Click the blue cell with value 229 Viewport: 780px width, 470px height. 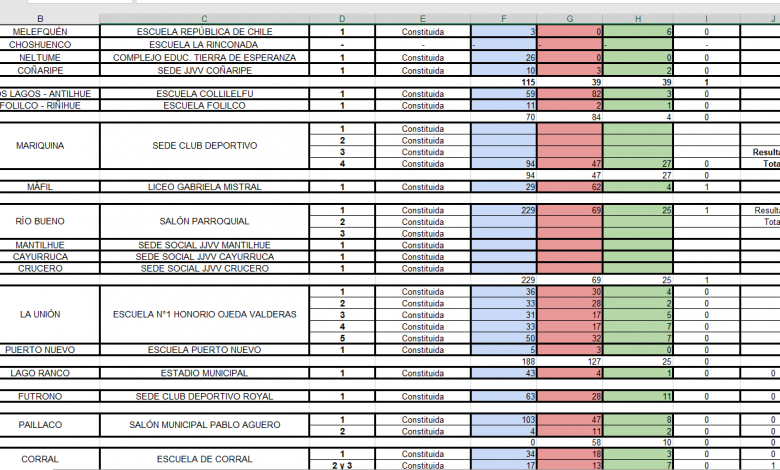504,211
